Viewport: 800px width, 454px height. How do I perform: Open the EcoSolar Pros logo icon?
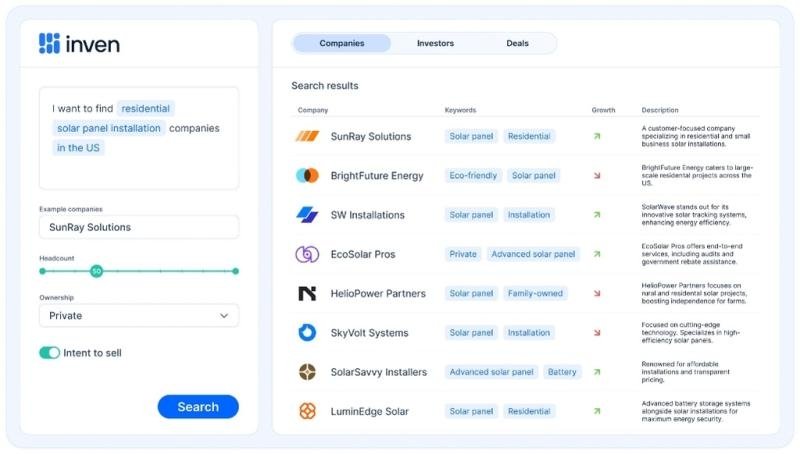coord(307,254)
